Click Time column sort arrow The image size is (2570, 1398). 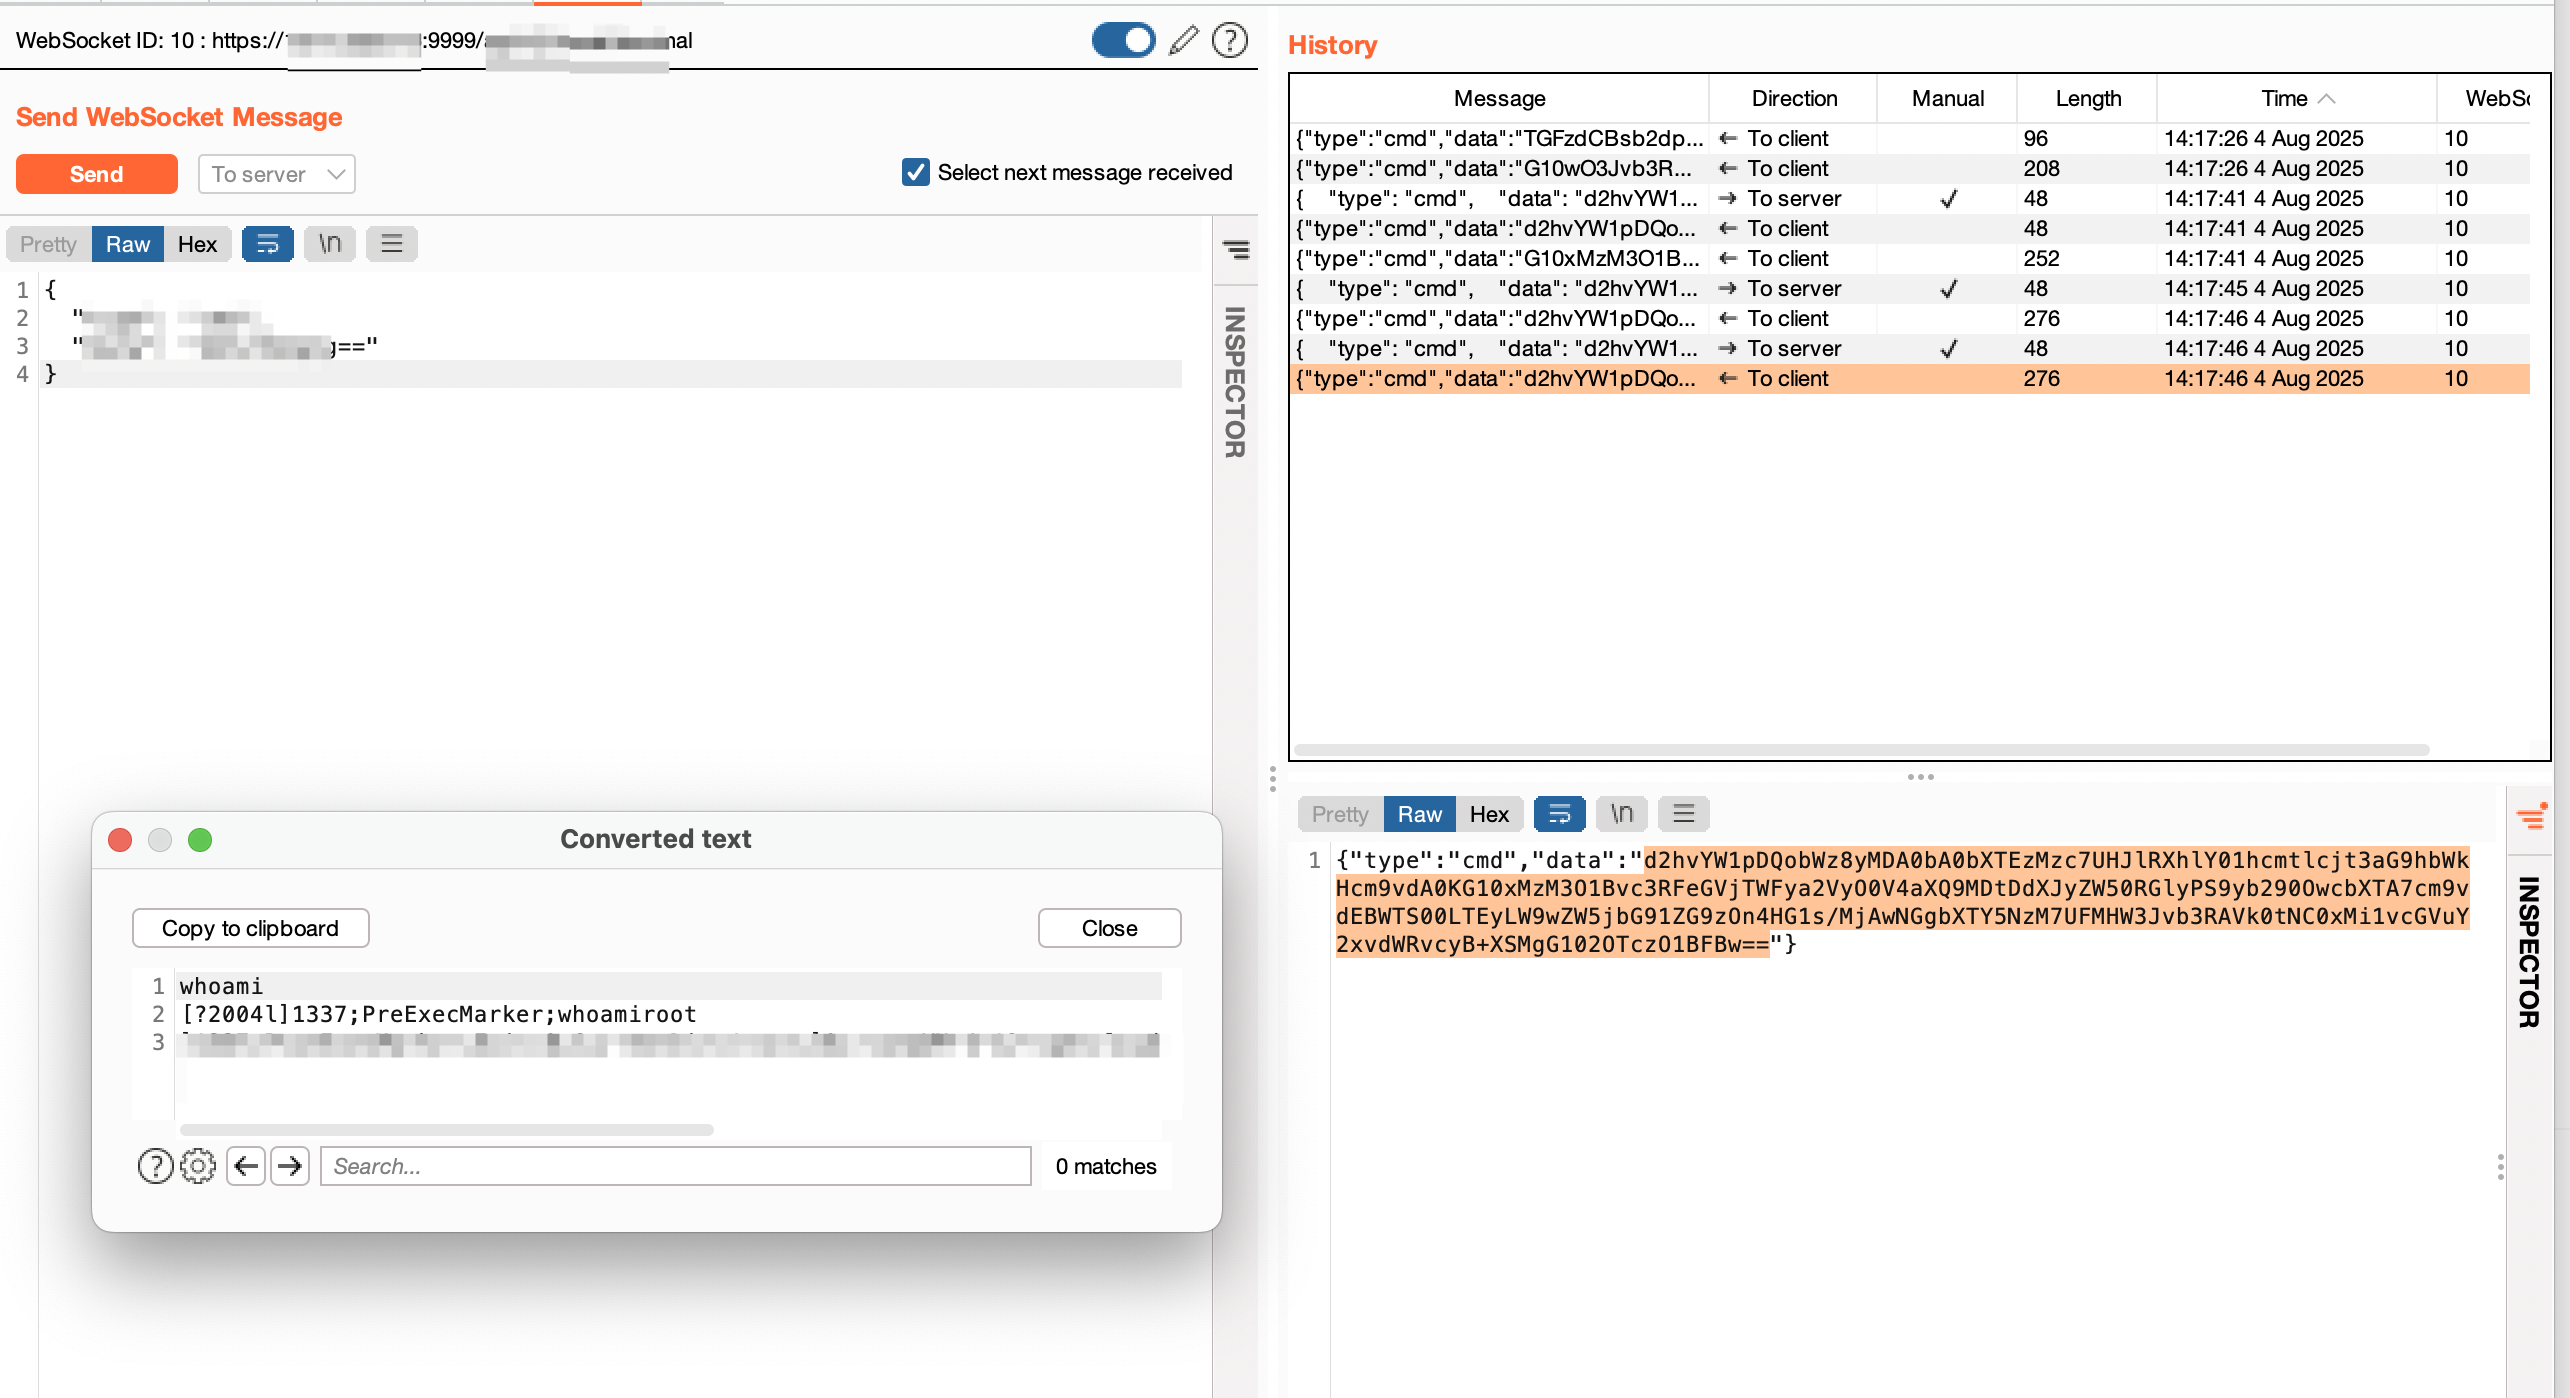(x=2326, y=98)
